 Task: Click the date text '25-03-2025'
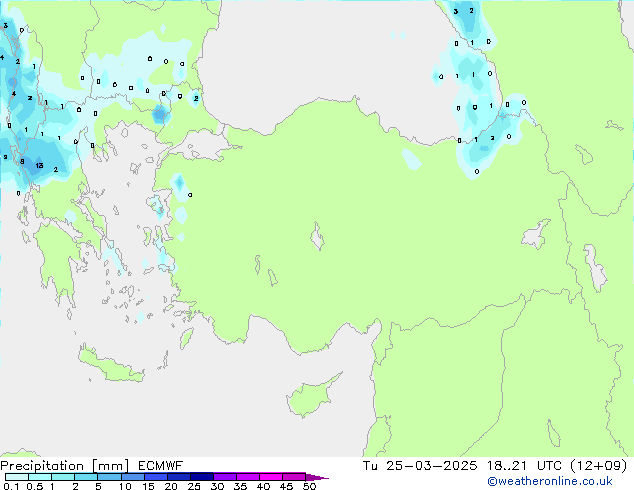(431, 466)
